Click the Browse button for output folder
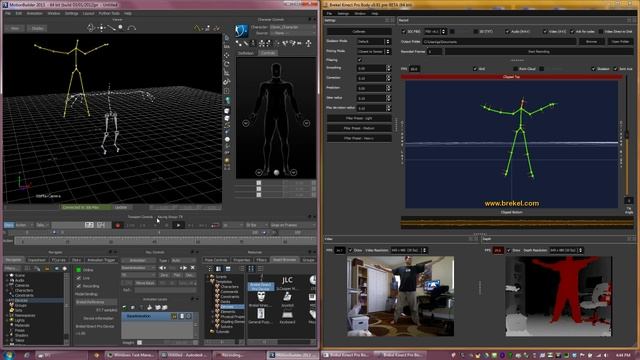The image size is (640, 360). pyautogui.click(x=591, y=42)
